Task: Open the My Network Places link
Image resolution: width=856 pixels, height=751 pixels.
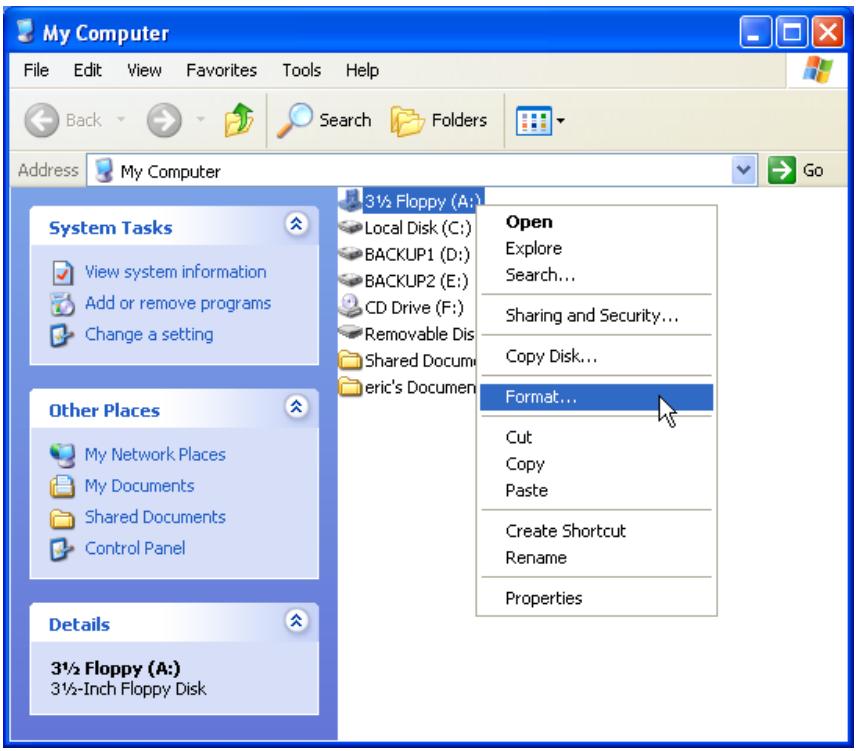Action: click(x=154, y=455)
